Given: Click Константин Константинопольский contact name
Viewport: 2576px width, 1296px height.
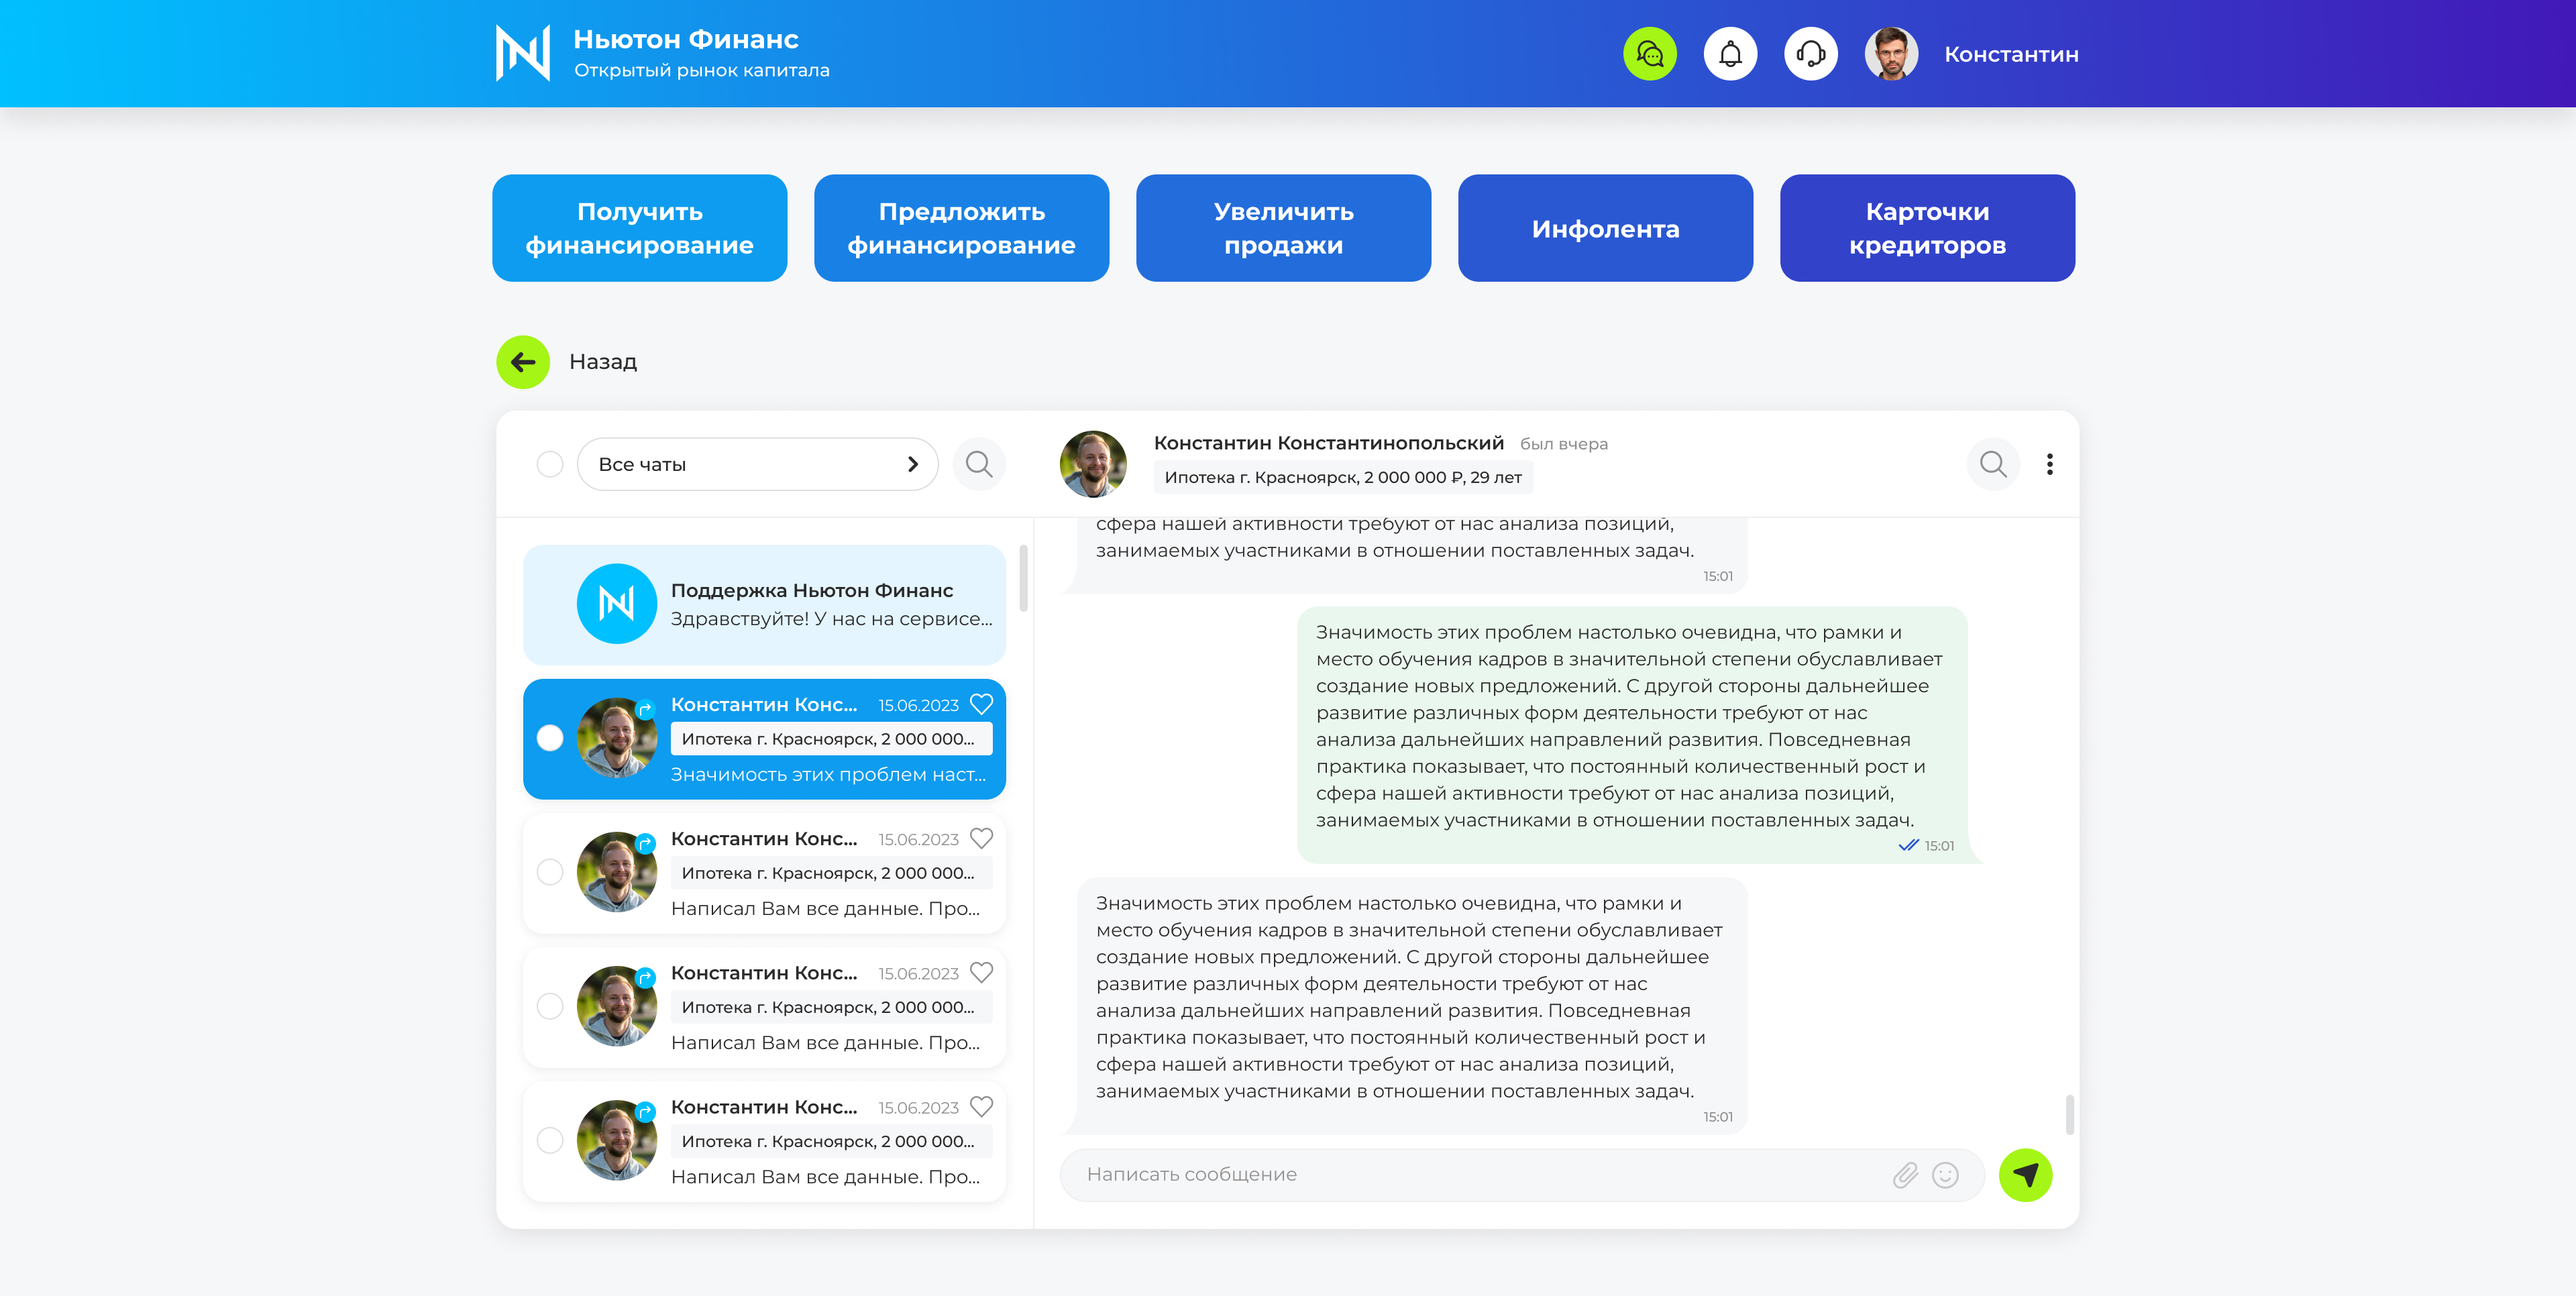Looking at the screenshot, I should 1329,443.
